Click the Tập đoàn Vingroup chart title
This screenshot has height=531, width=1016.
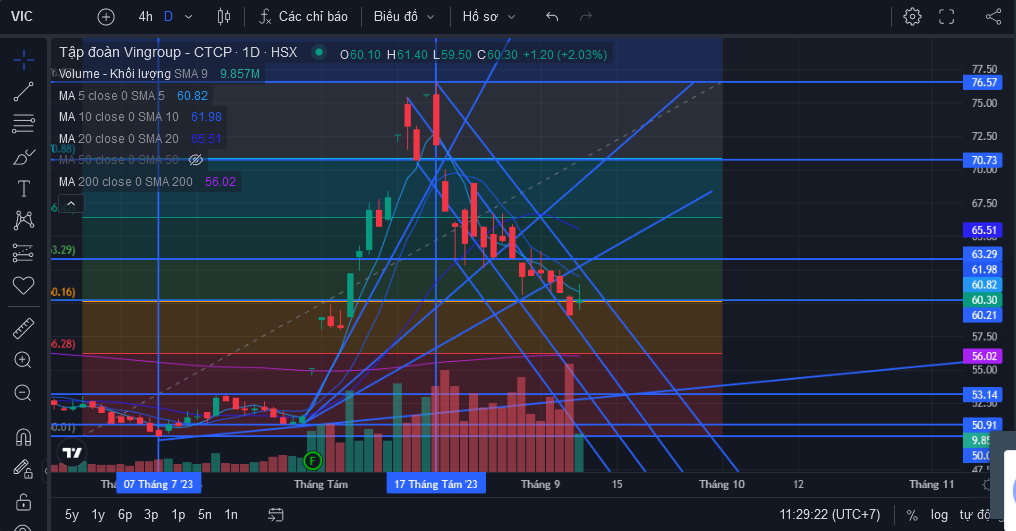(178, 53)
